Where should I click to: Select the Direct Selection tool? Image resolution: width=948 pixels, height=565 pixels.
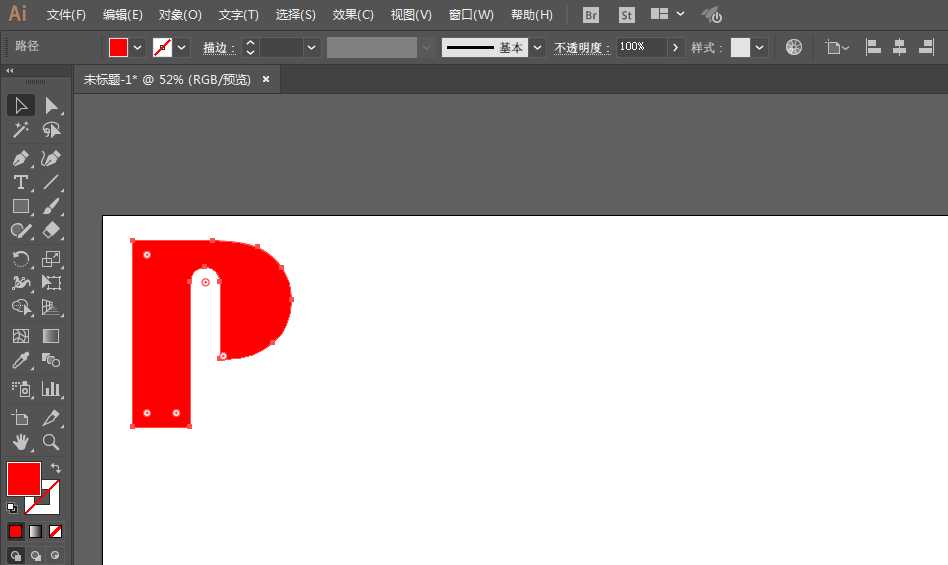pos(51,106)
